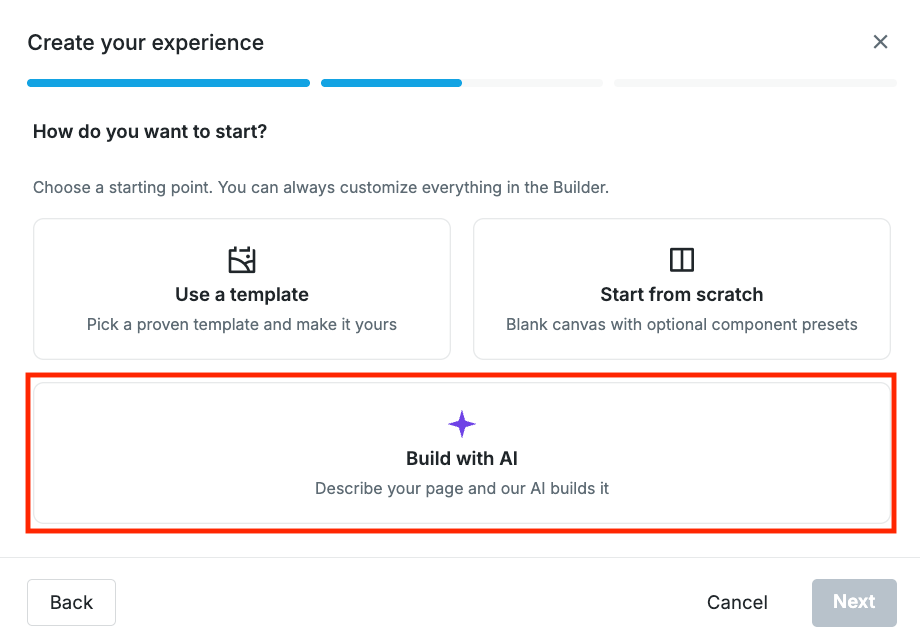Click the unfilled grey half of the second progress segment
Screen dimensions: 920x640
(533, 83)
